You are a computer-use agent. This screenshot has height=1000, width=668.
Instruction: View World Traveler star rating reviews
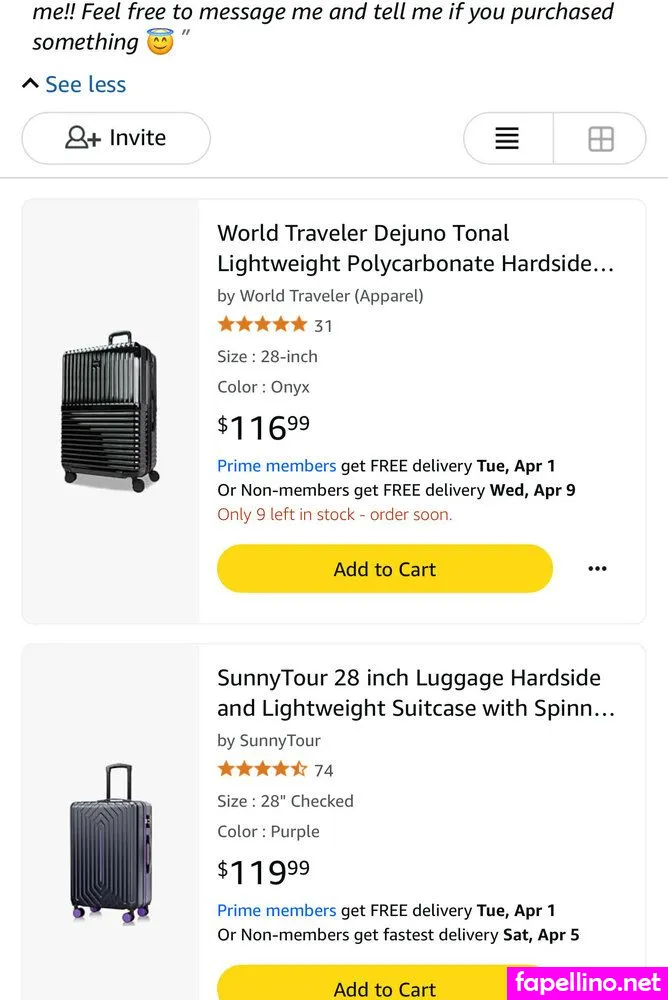point(262,325)
